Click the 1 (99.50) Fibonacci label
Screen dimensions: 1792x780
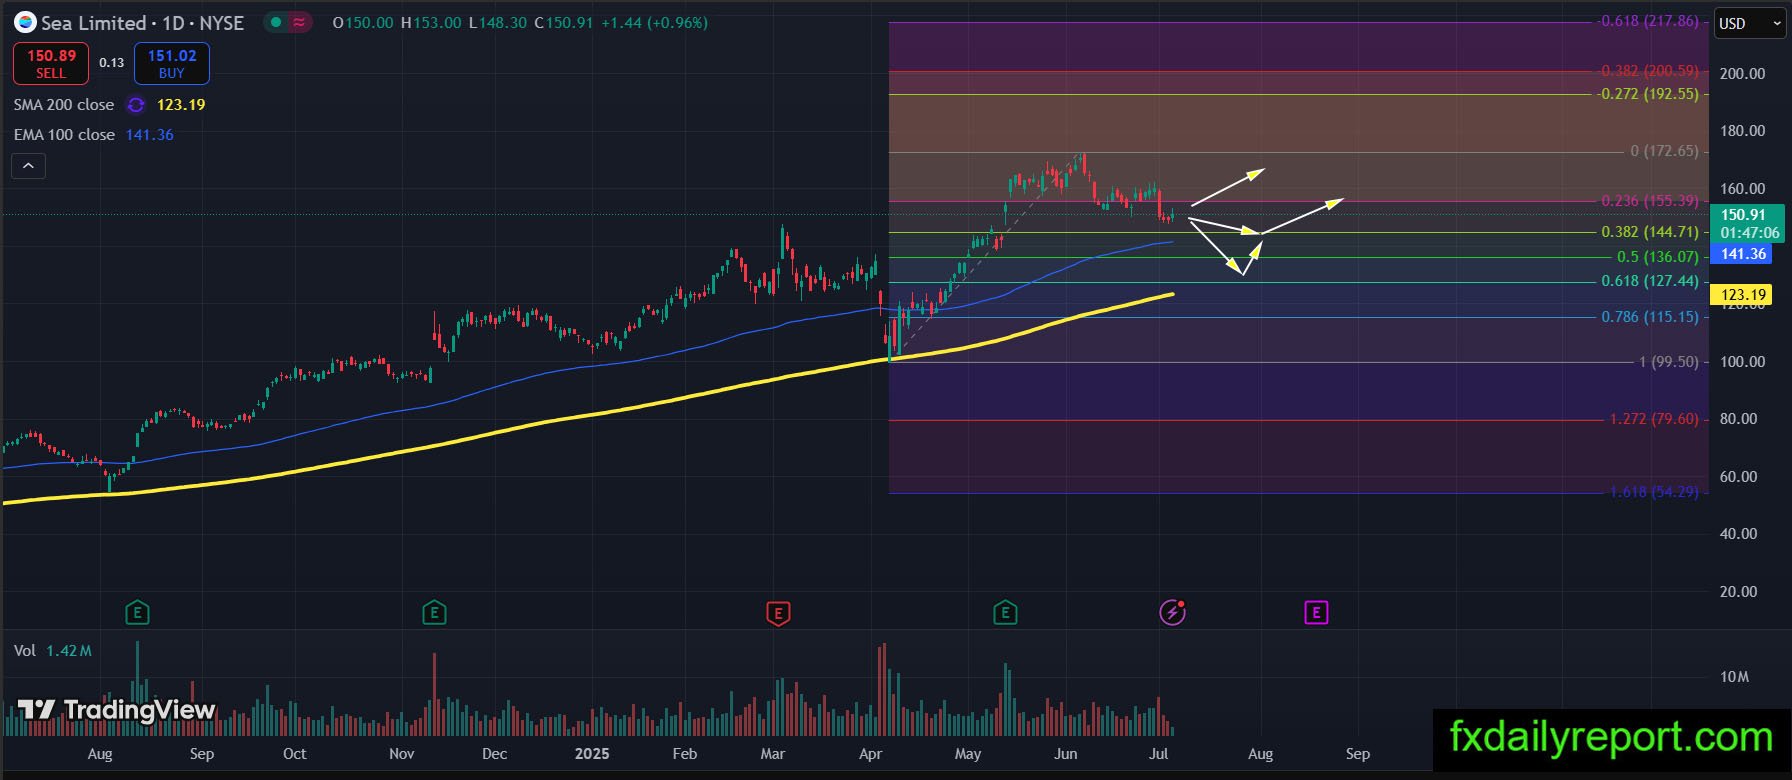[x=1669, y=362]
